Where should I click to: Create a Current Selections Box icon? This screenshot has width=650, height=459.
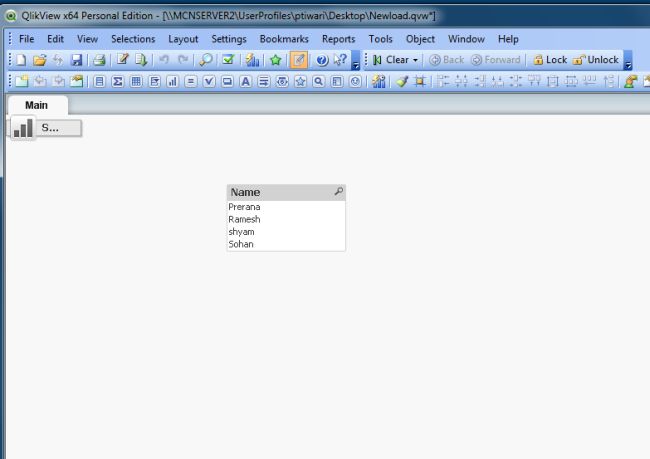209,81
